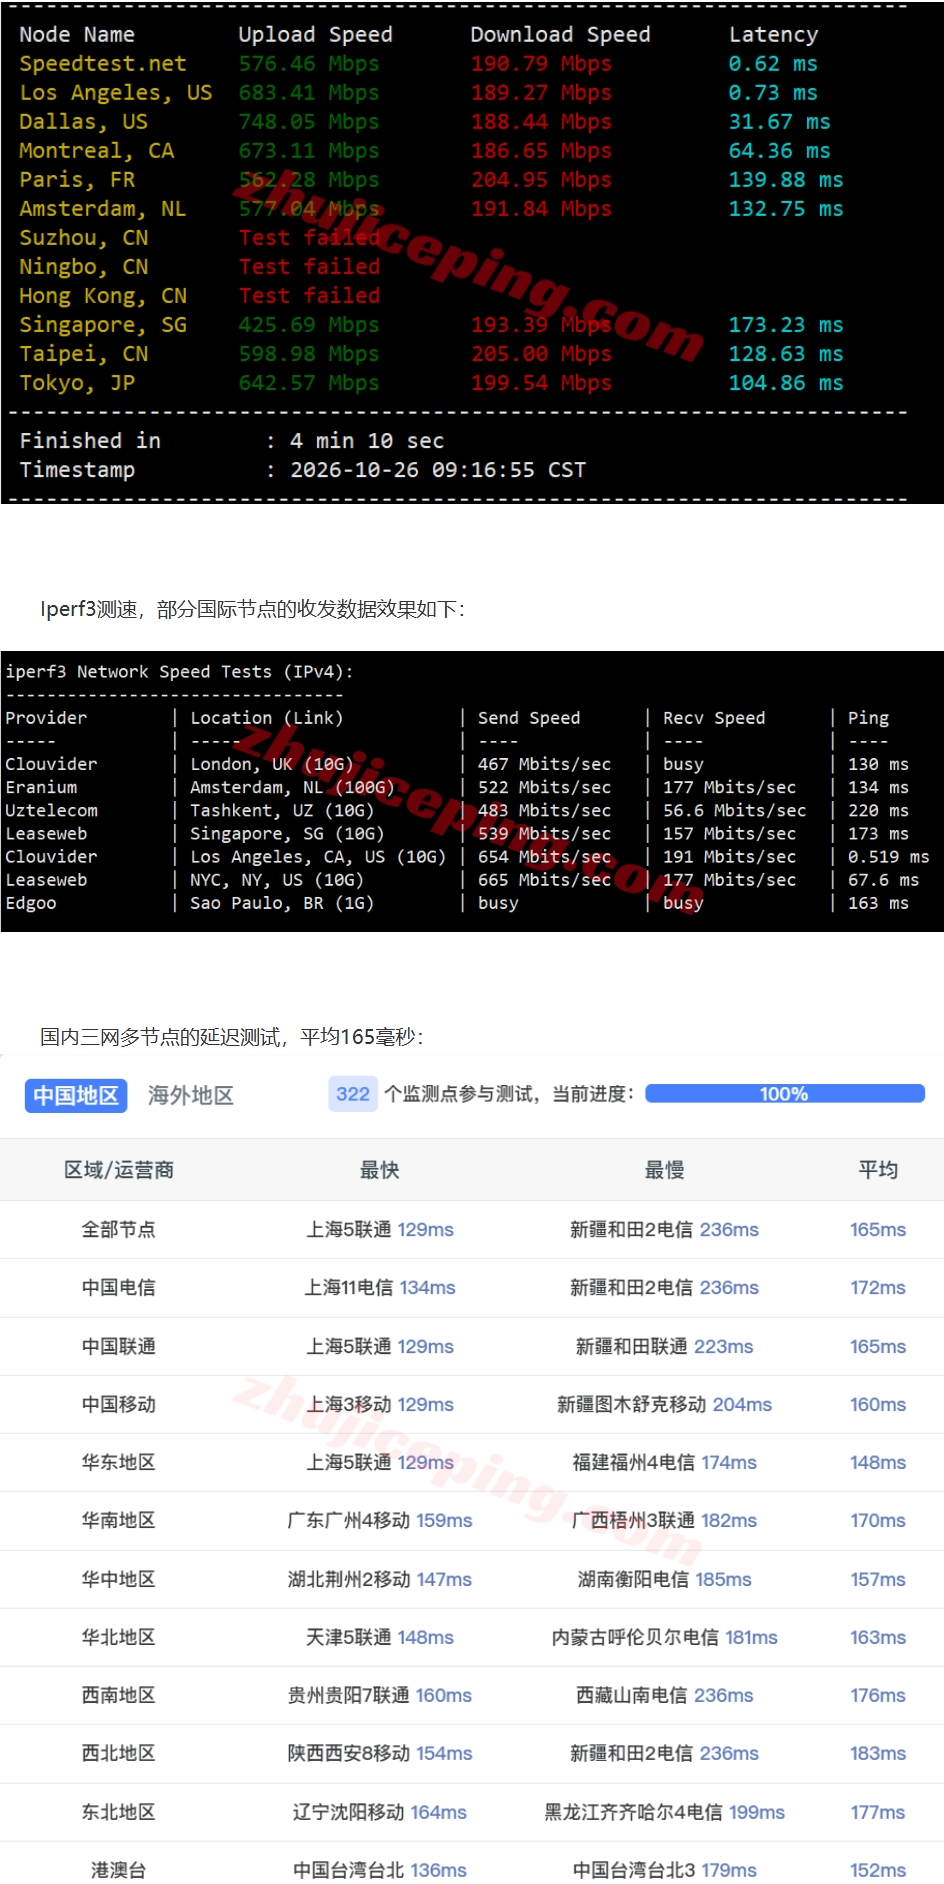Click the Finished in 4 min 10 sec
This screenshot has width=944, height=1884.
[x=232, y=441]
